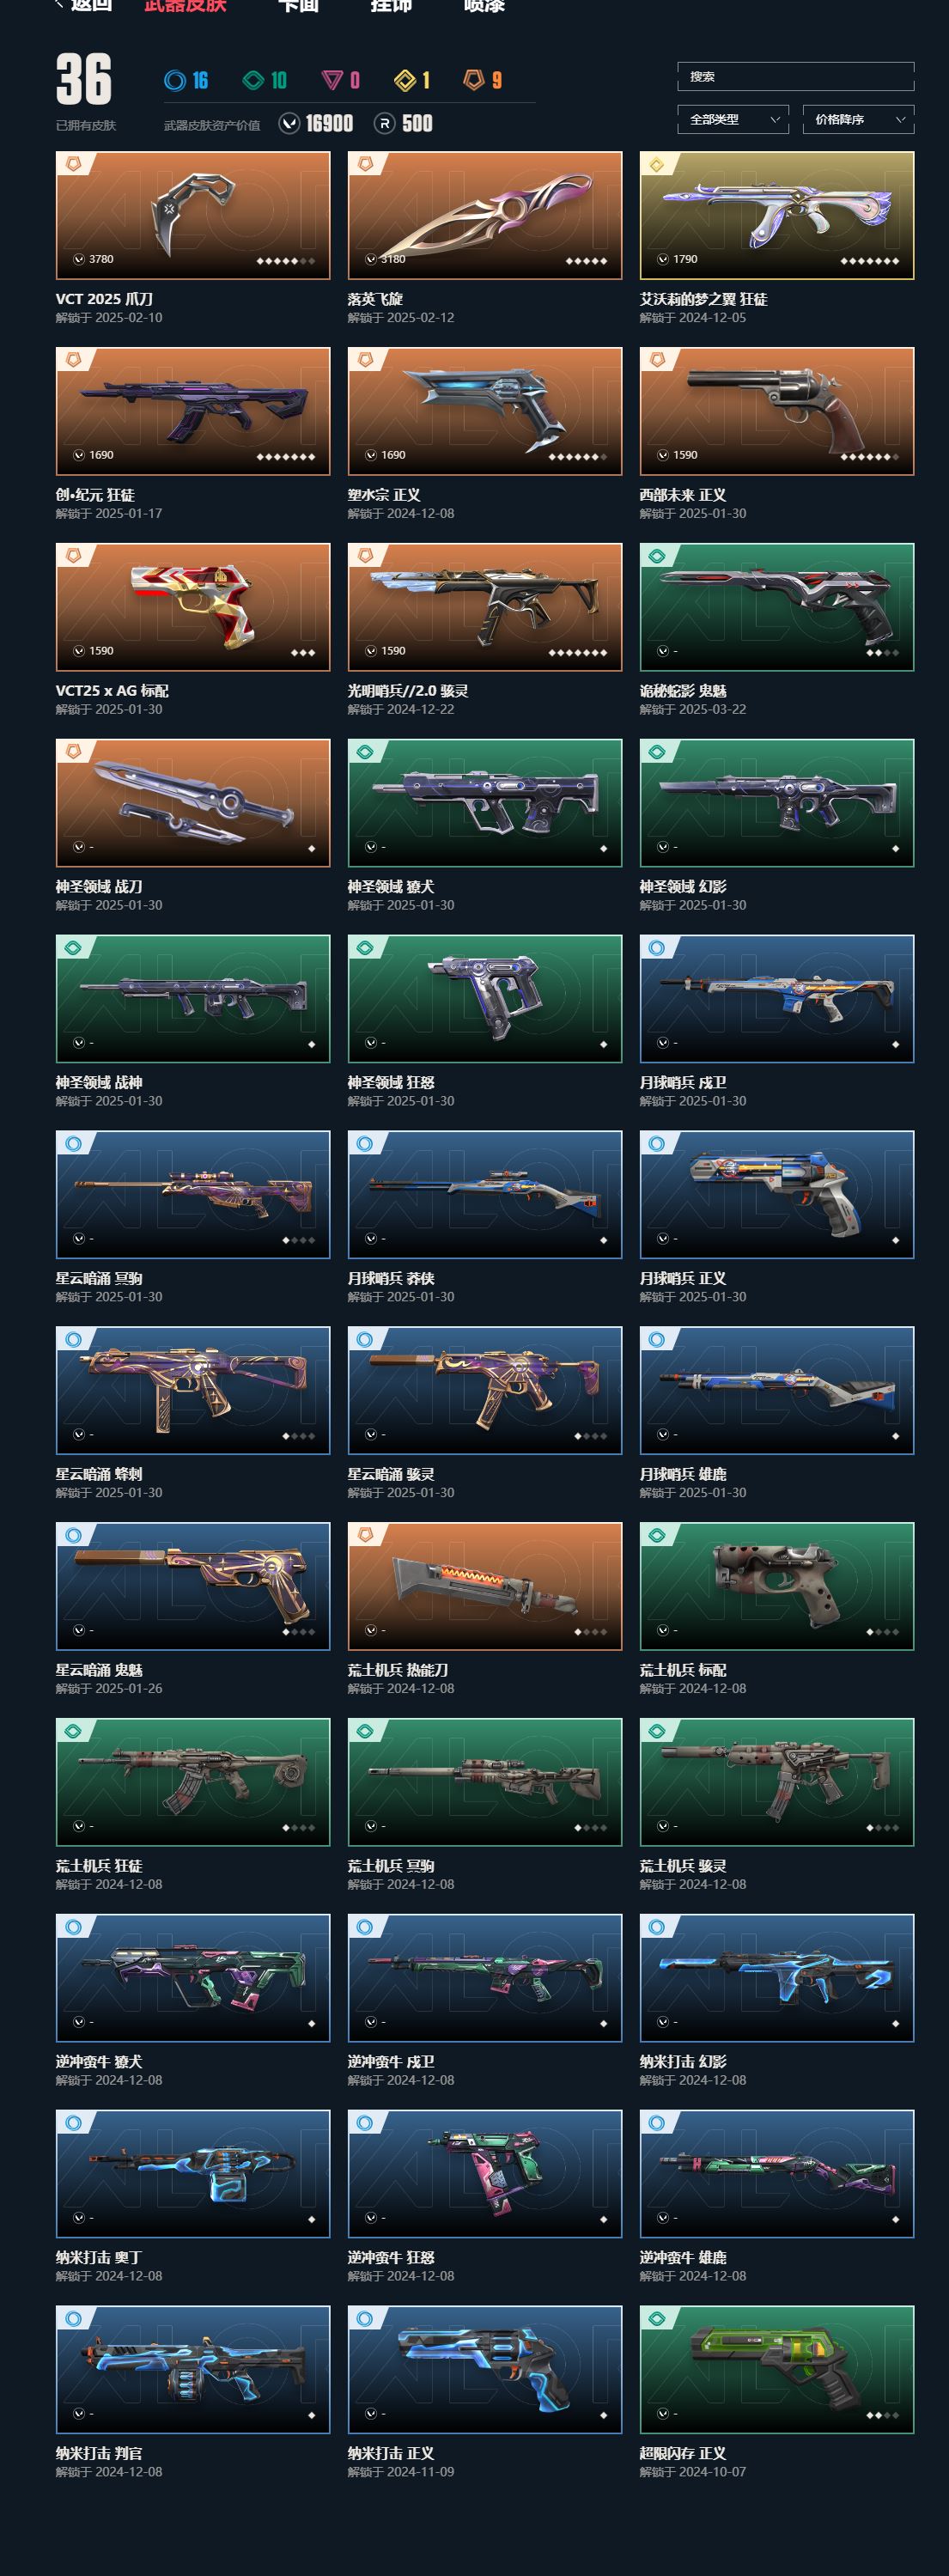The image size is (949, 2576).
Task: Expand the 价格降序 sort dropdown
Action: click(x=858, y=120)
